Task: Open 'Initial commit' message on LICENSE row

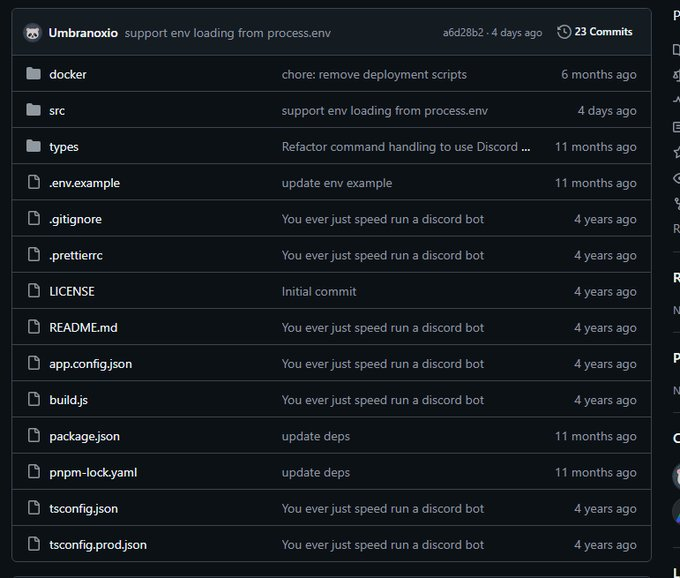Action: pos(319,291)
